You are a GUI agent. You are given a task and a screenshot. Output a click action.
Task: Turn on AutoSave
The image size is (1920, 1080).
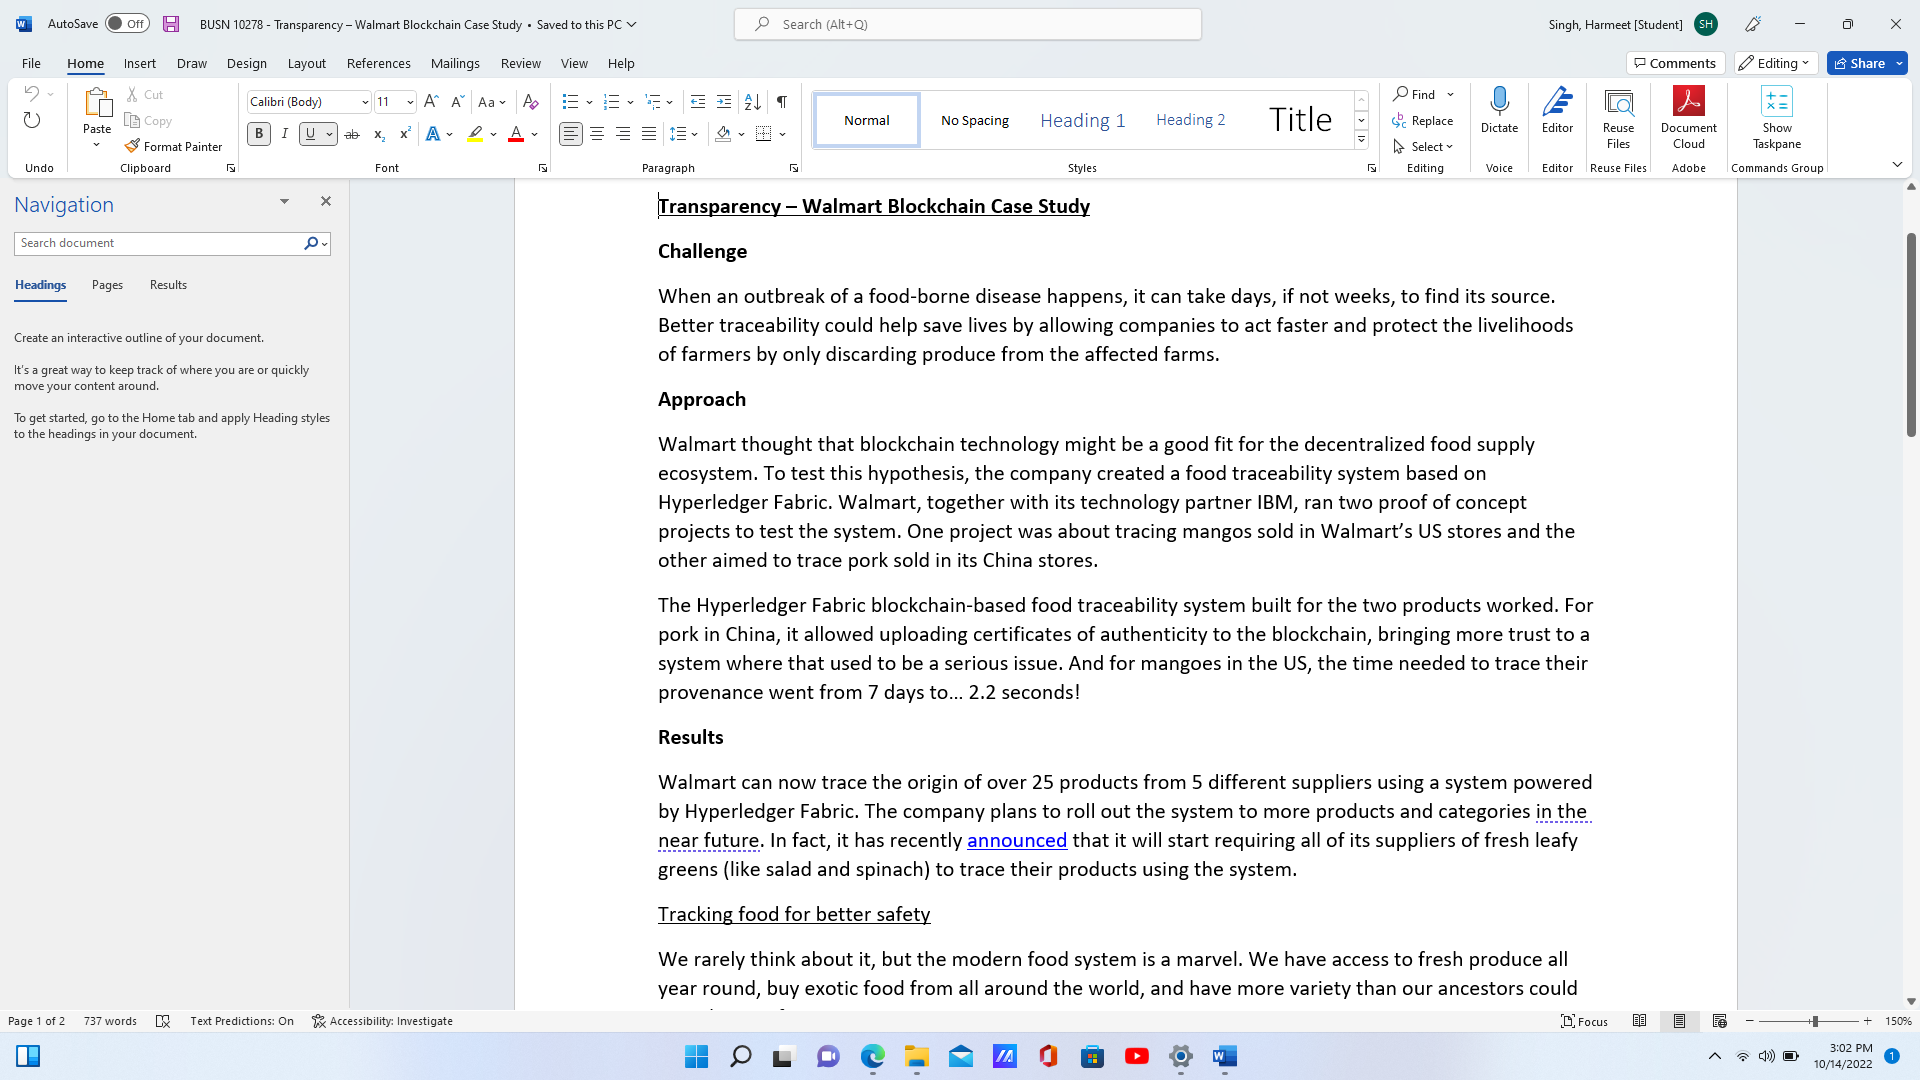pos(126,23)
